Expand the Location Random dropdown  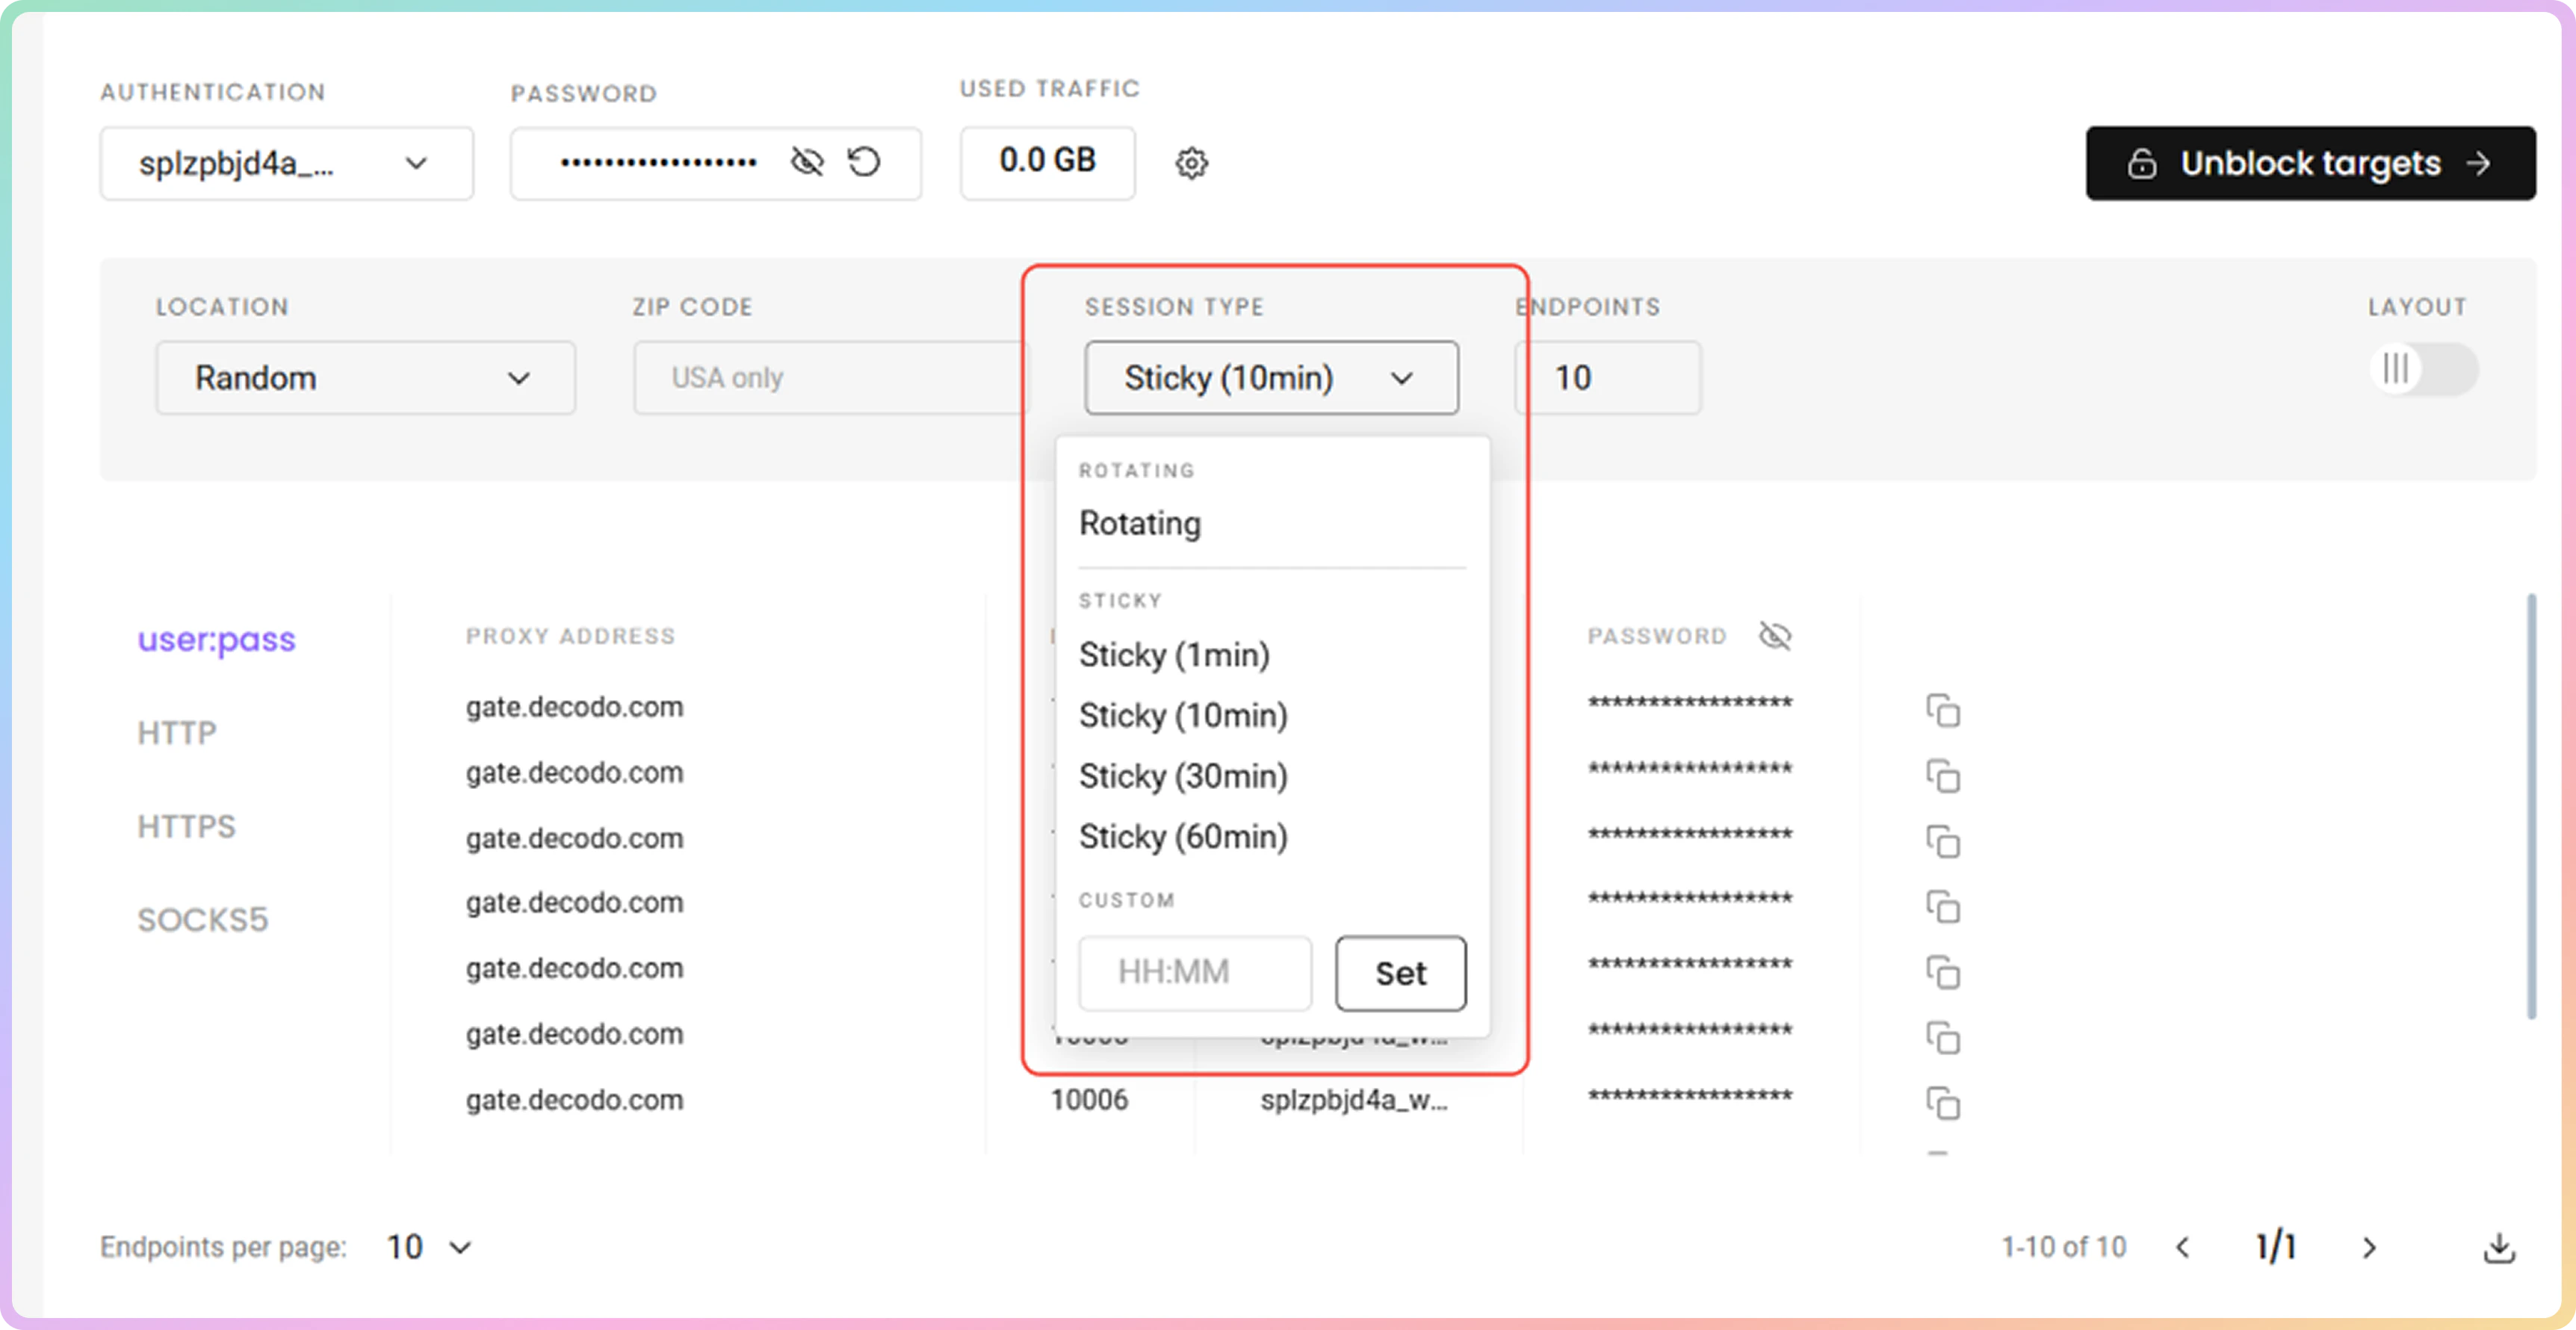[x=365, y=378]
